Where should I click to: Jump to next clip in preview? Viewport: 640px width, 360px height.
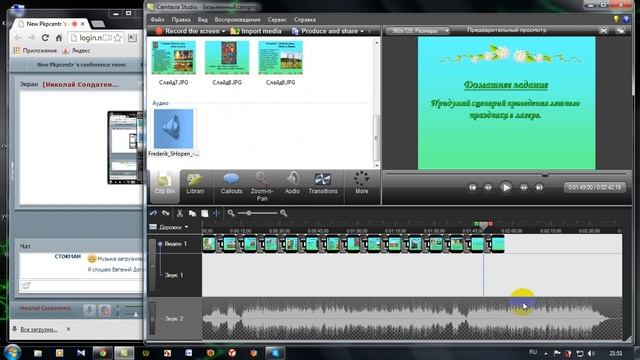pos(539,187)
